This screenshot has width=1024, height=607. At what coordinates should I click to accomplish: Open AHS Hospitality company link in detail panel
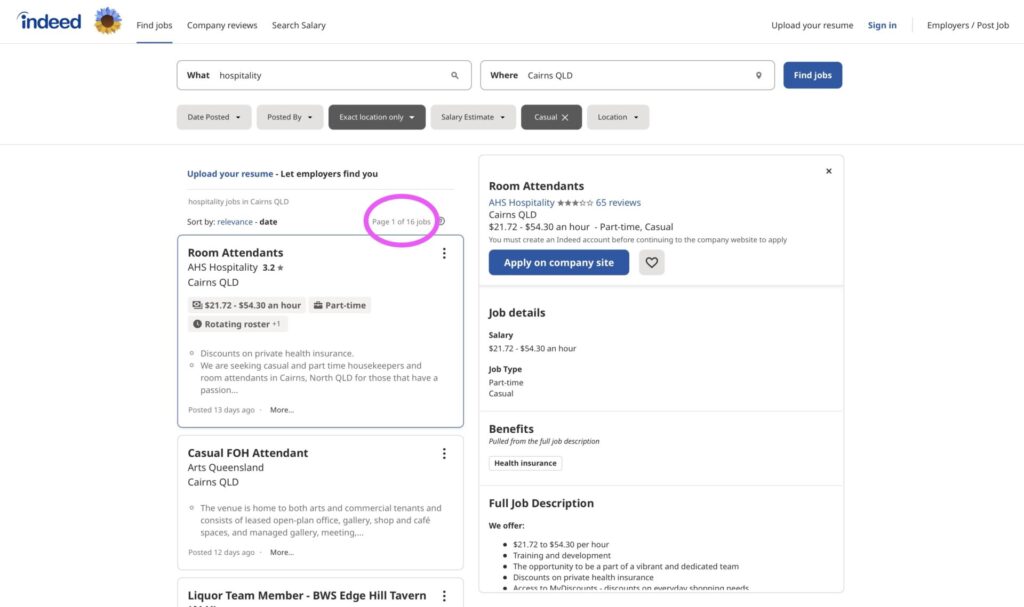(521, 203)
